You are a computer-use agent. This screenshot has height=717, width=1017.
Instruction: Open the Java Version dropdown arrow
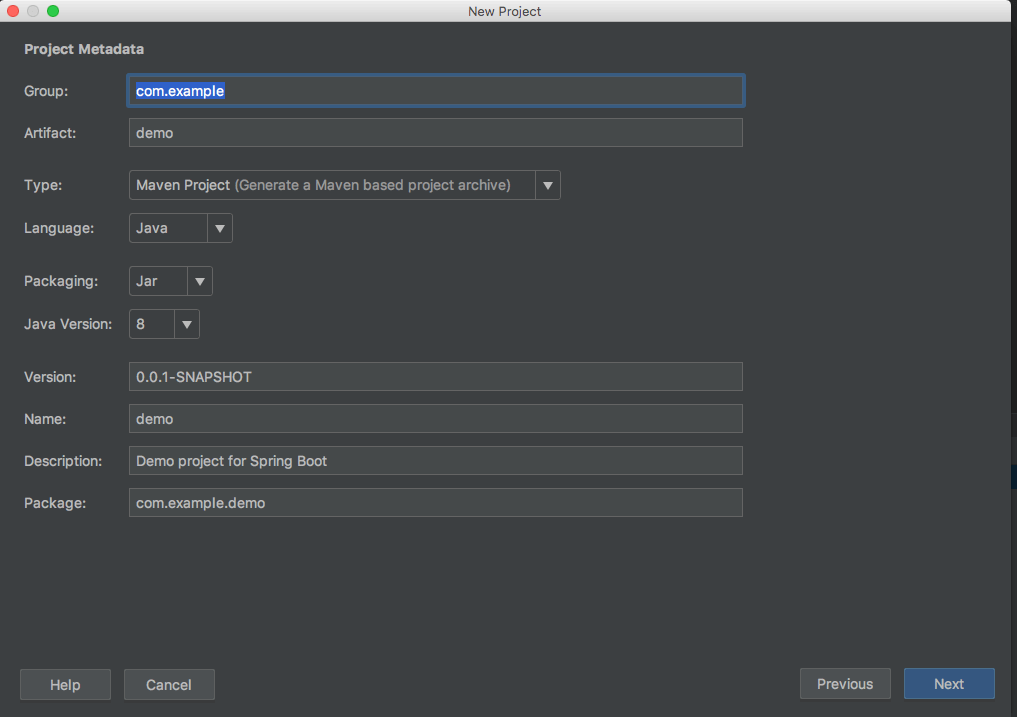pos(187,324)
